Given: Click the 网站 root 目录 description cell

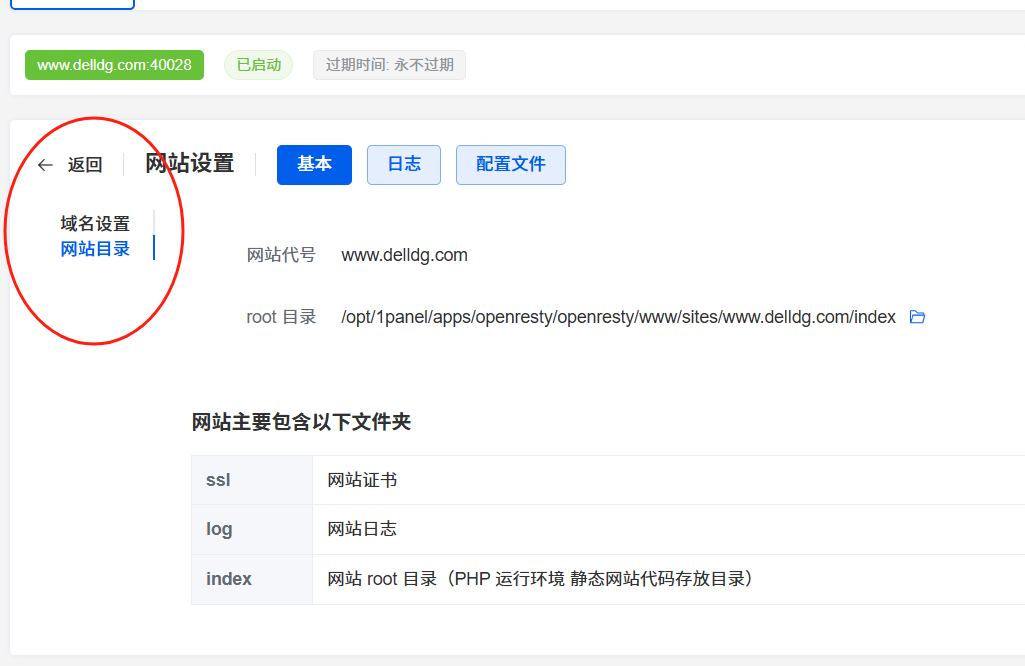Looking at the screenshot, I should click(669, 579).
